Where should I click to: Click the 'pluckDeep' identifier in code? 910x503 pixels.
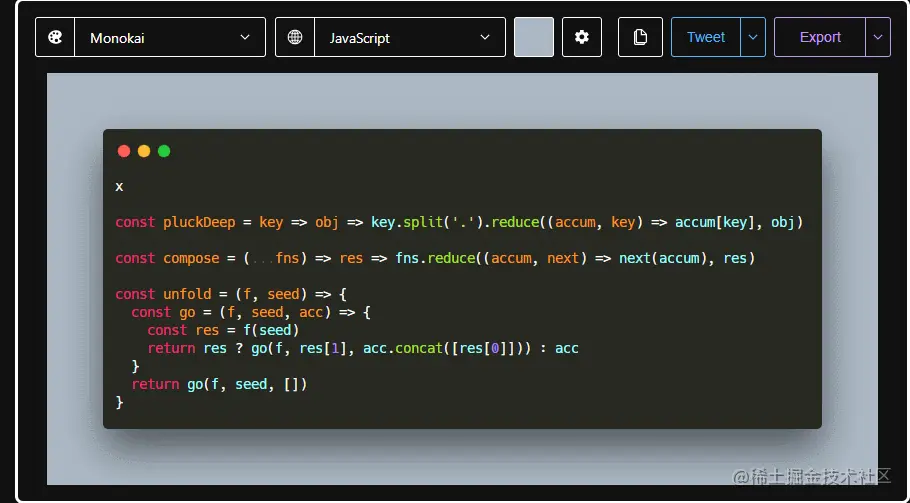[199, 222]
